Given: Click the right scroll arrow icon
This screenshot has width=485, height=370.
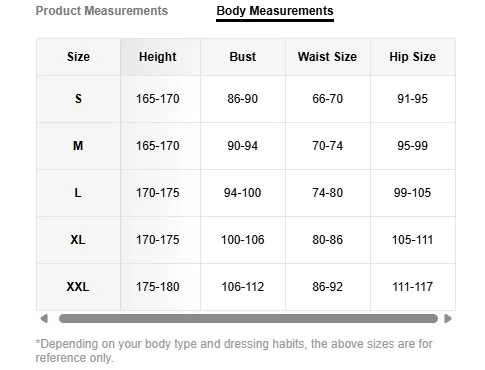Looking at the screenshot, I should 448,319.
